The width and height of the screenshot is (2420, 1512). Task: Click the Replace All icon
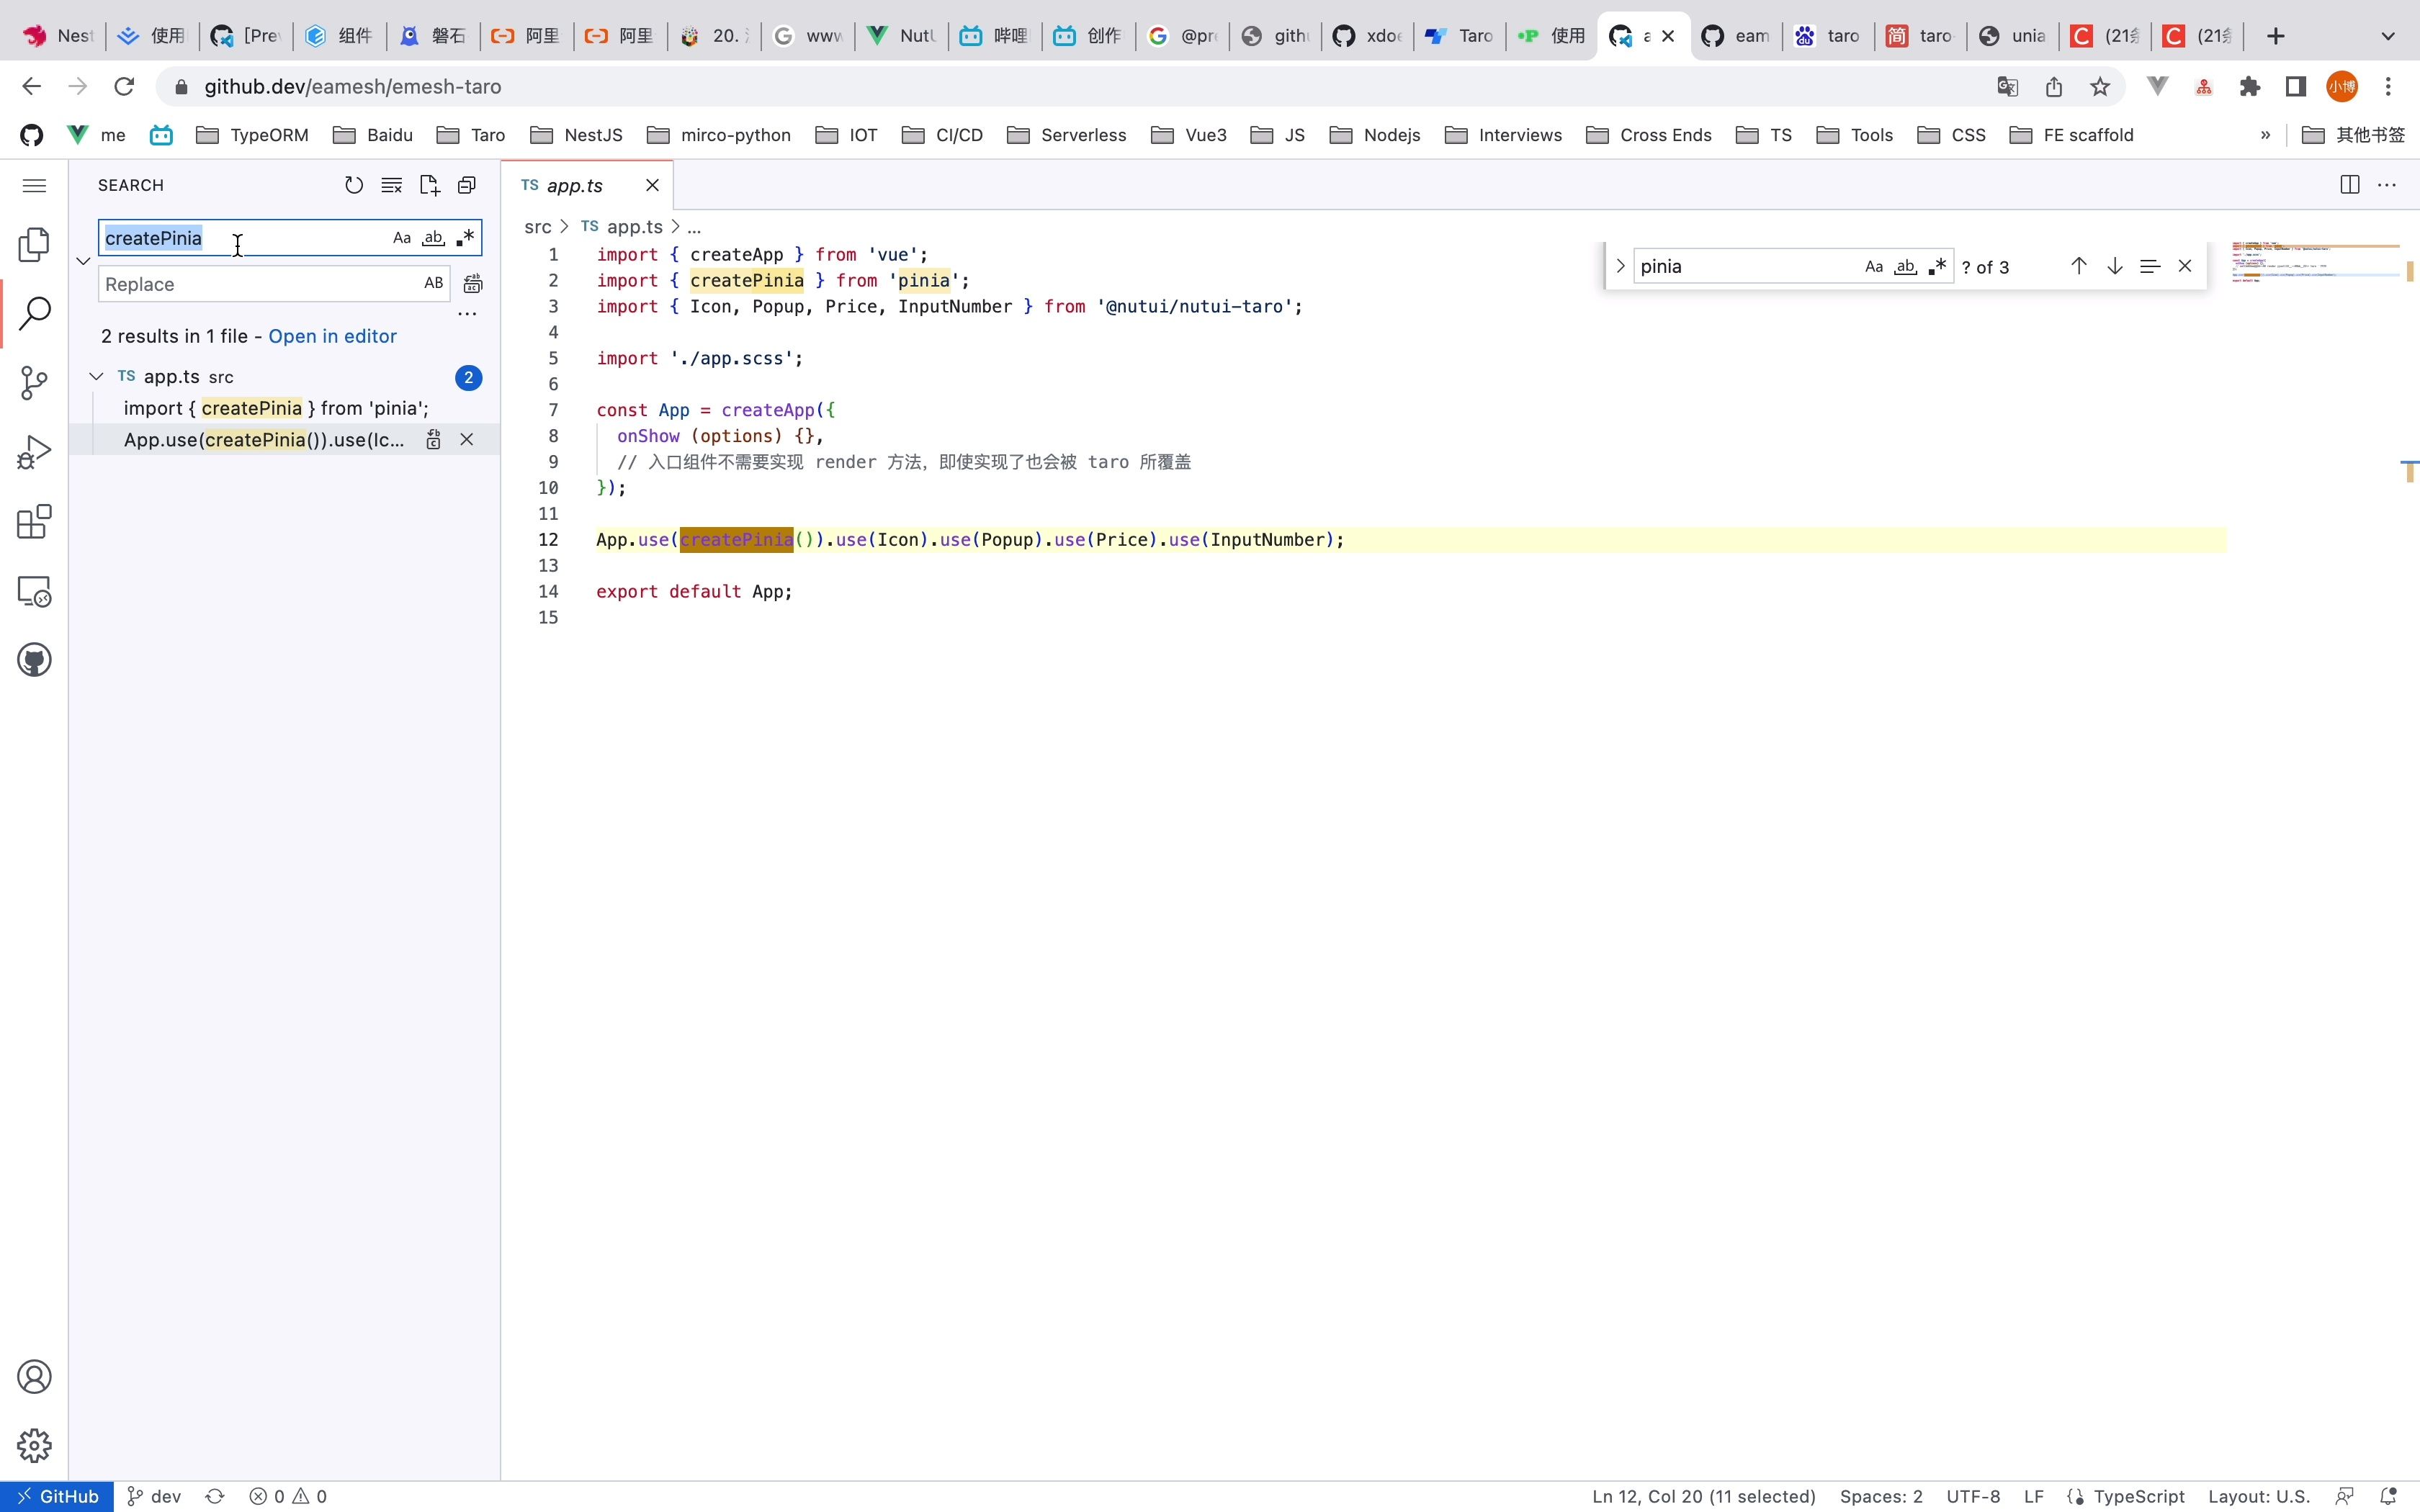click(473, 284)
